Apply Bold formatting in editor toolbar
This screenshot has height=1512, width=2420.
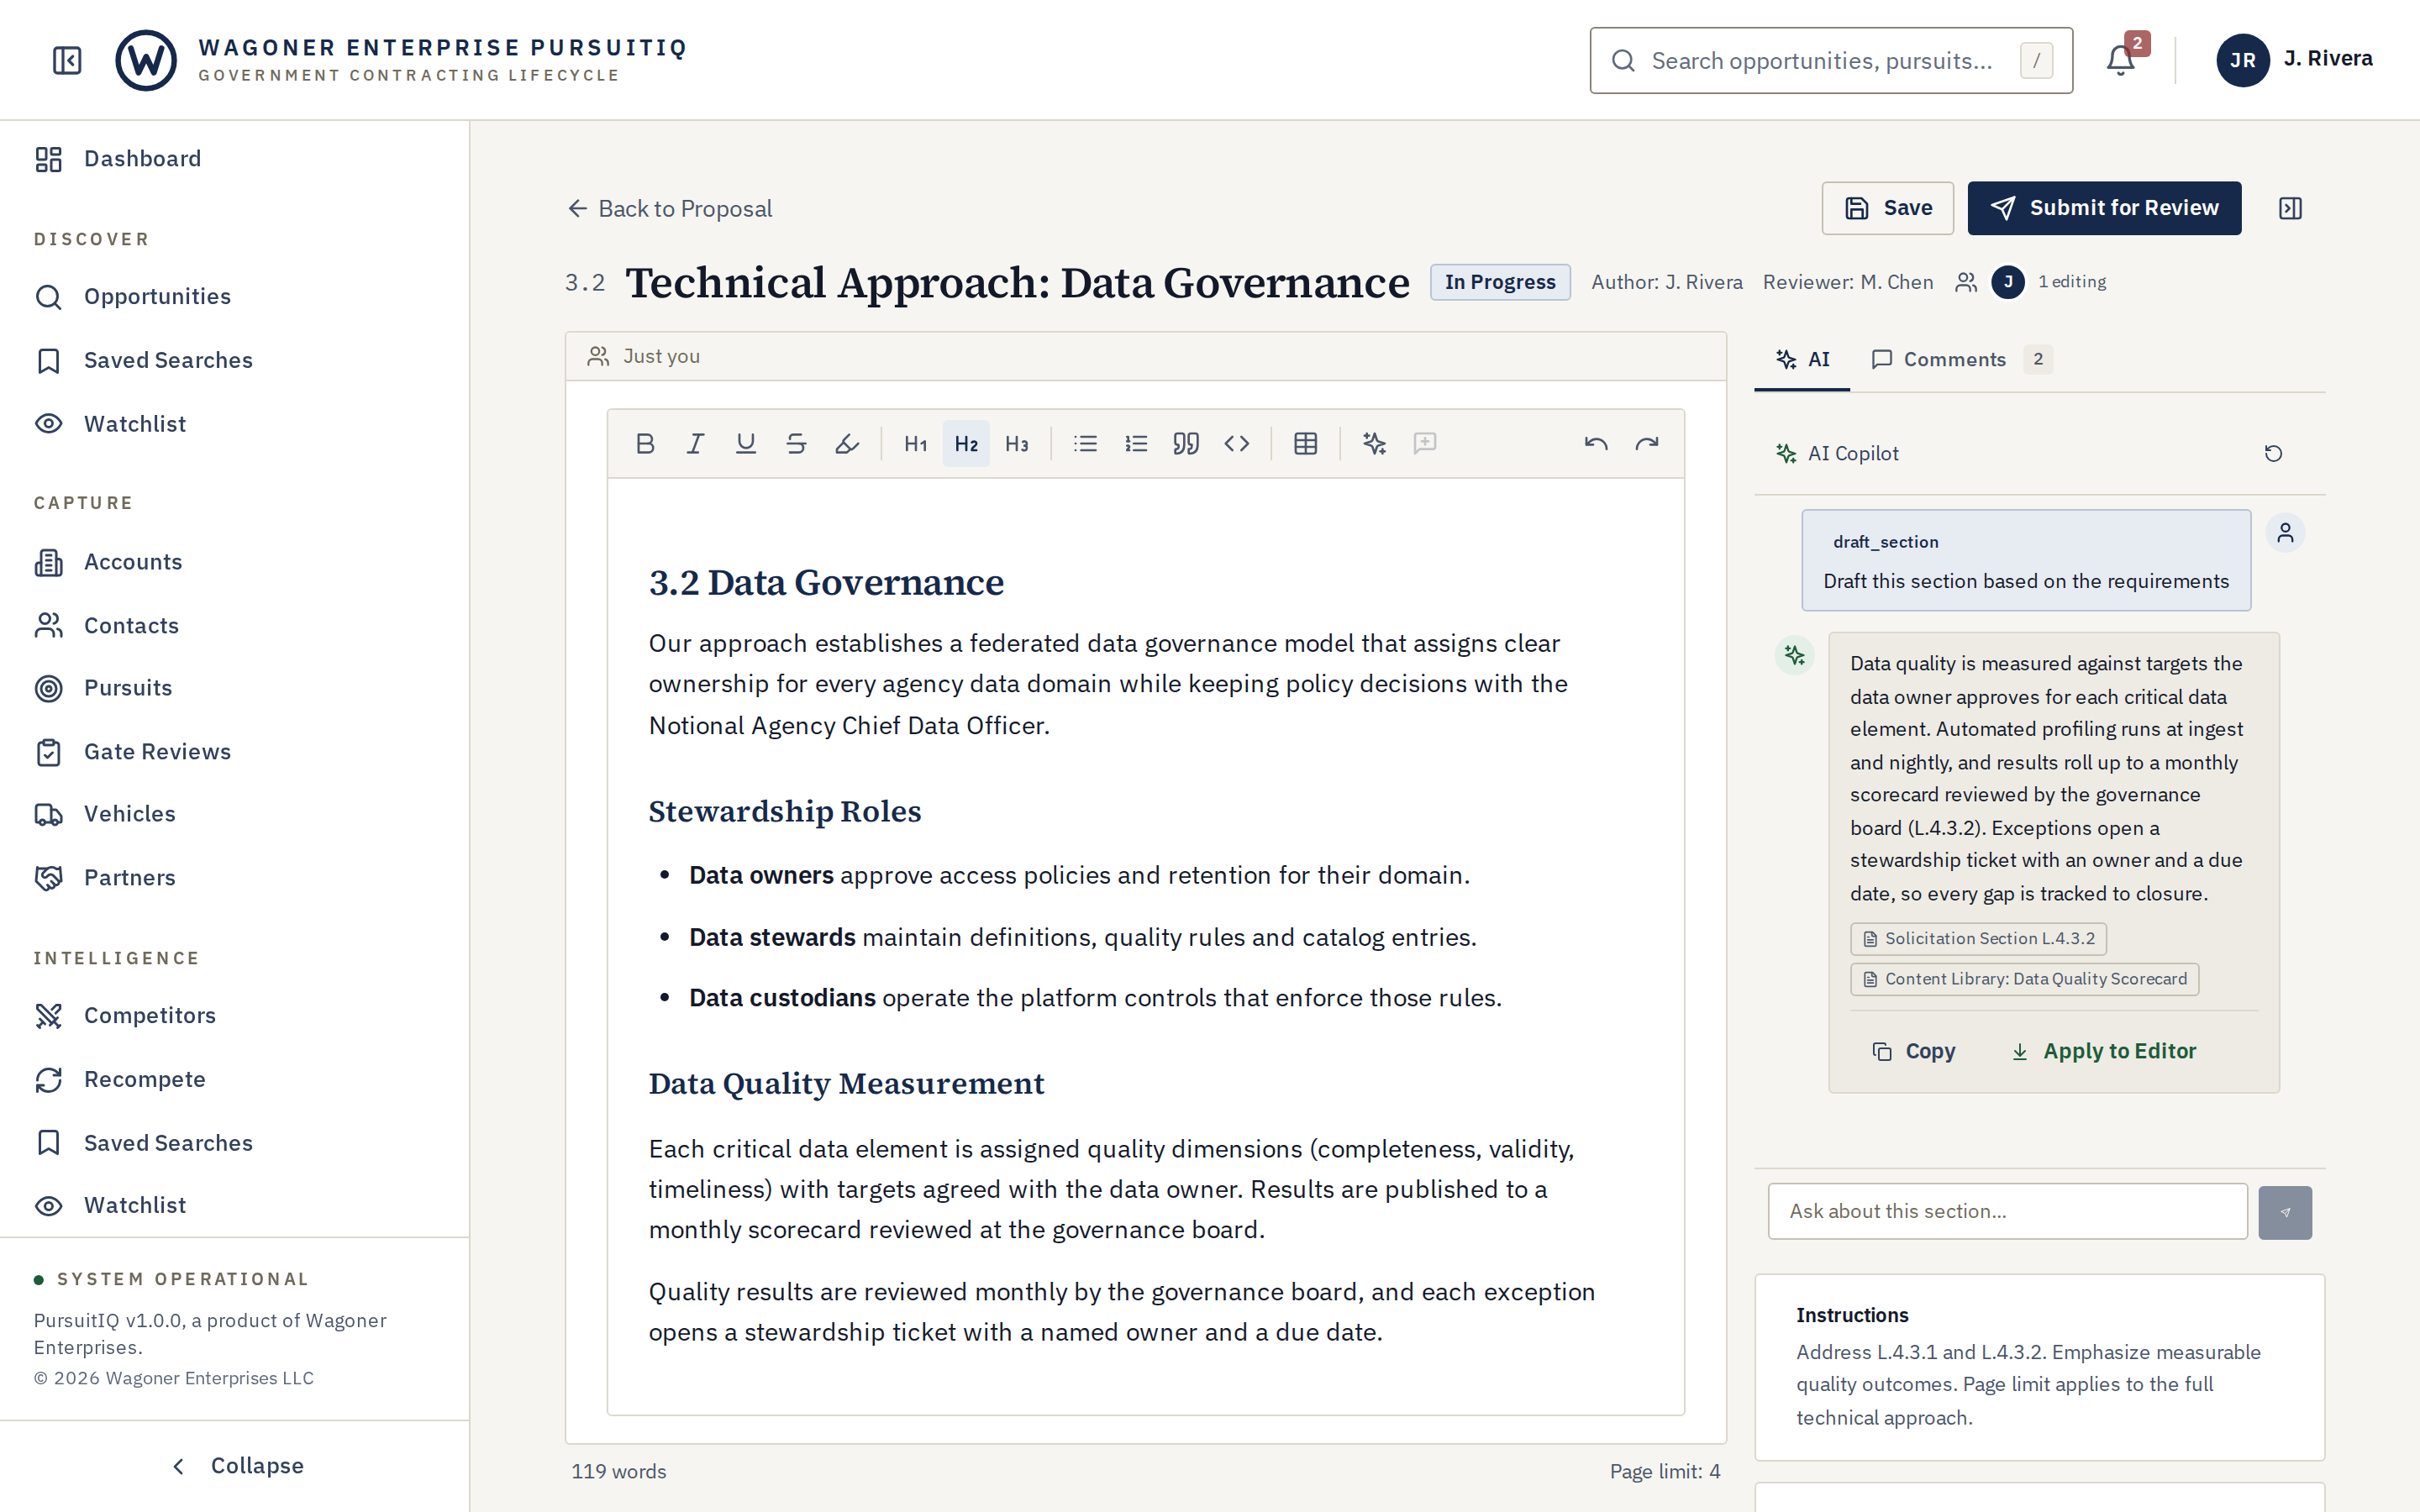645,443
